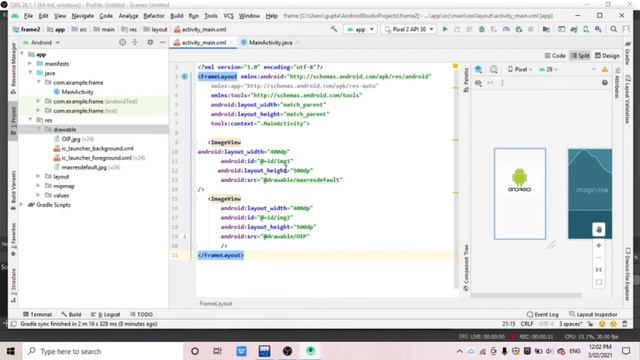Open the API 29 version dropdown

[549, 69]
